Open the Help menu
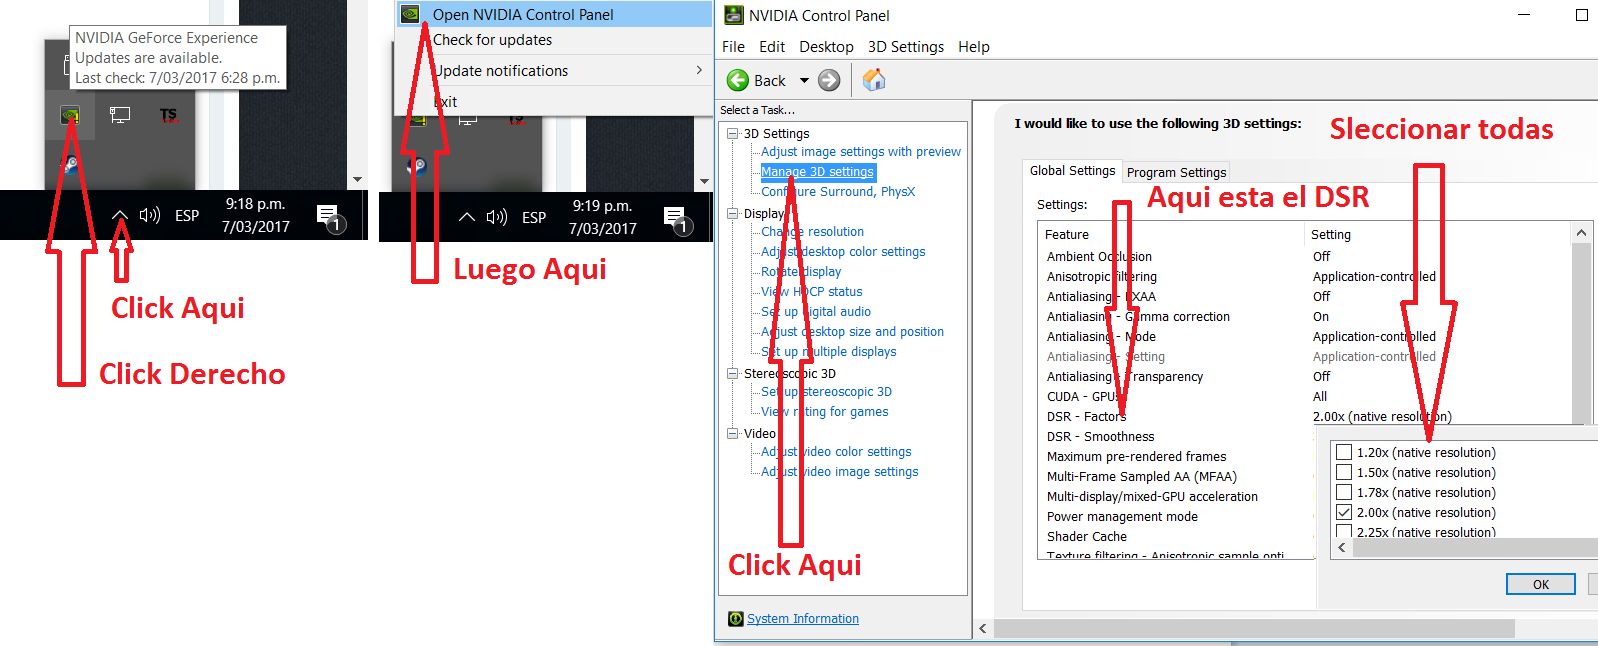 (x=974, y=47)
